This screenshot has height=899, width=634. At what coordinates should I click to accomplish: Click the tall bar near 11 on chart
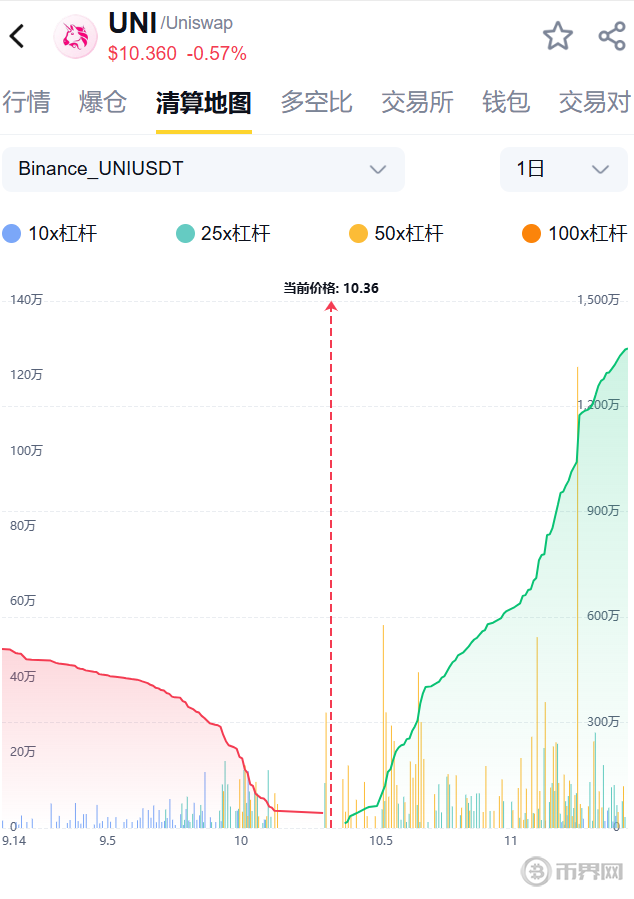click(577, 600)
